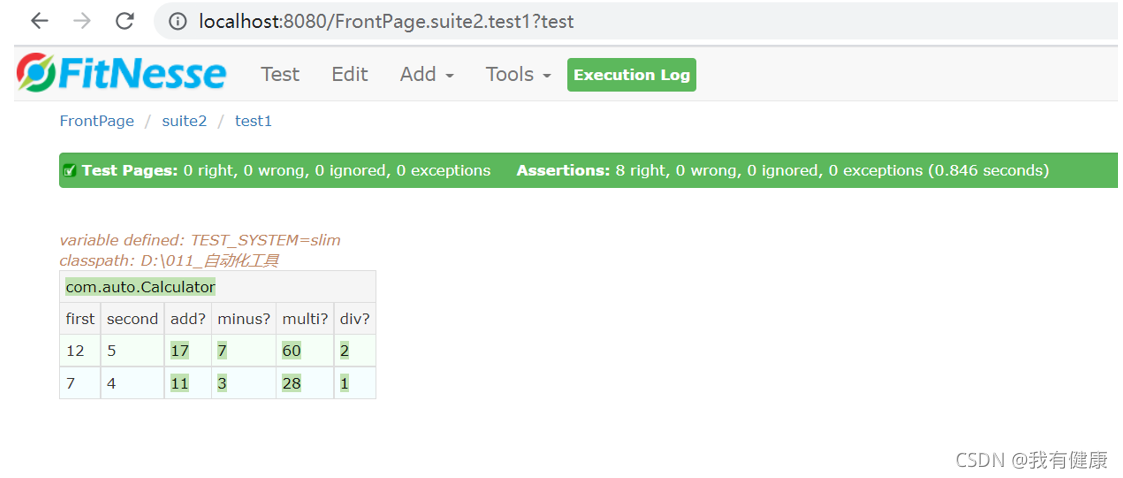The image size is (1123, 478).
Task: Go to FrontPage breadcrumb link
Action: [x=96, y=121]
